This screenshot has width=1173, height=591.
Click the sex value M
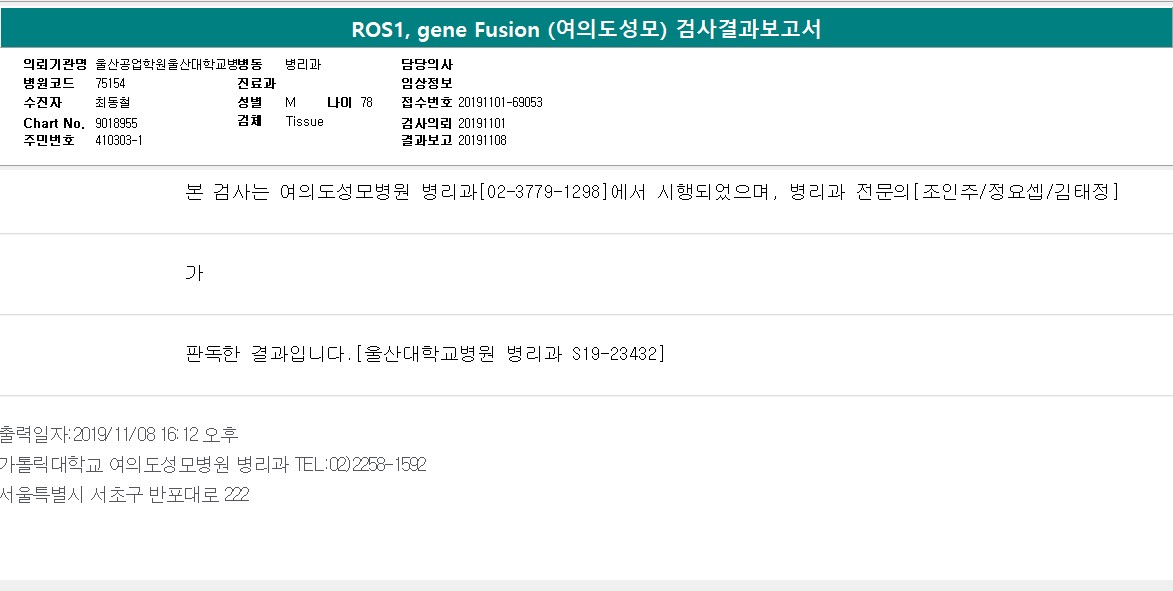pos(291,102)
